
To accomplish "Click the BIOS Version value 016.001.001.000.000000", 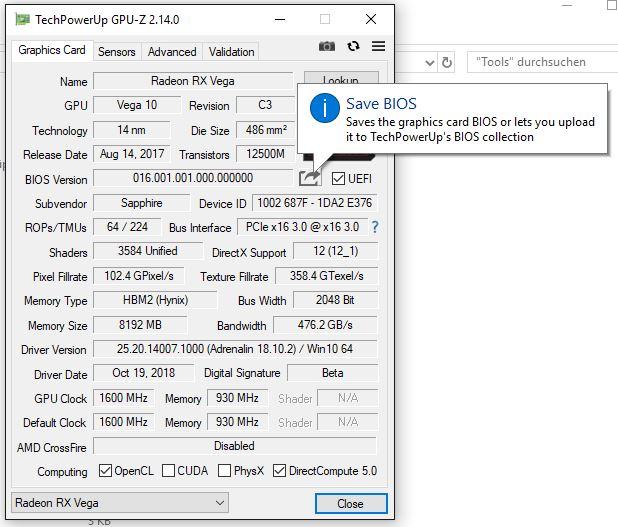I will click(193, 178).
